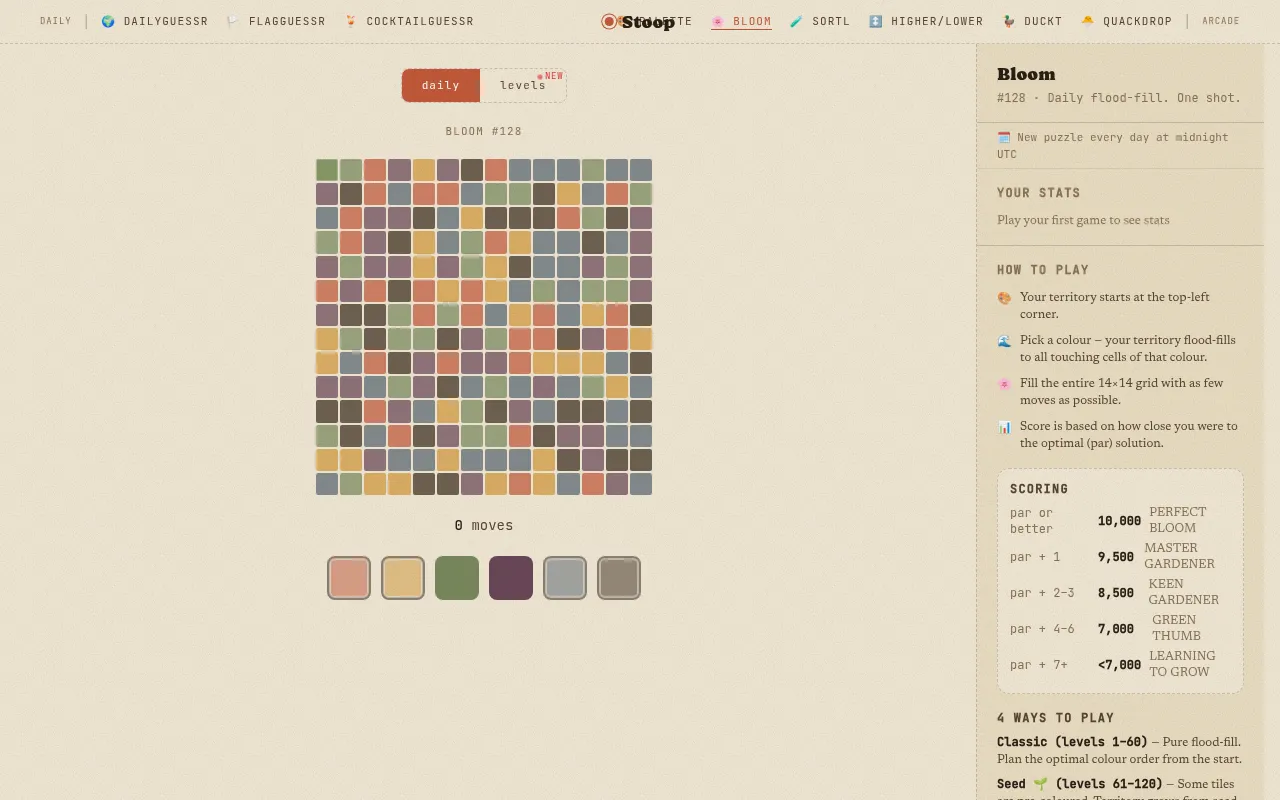Pick the taupe brown colour swatch
The image size is (1280, 800).
[619, 578]
